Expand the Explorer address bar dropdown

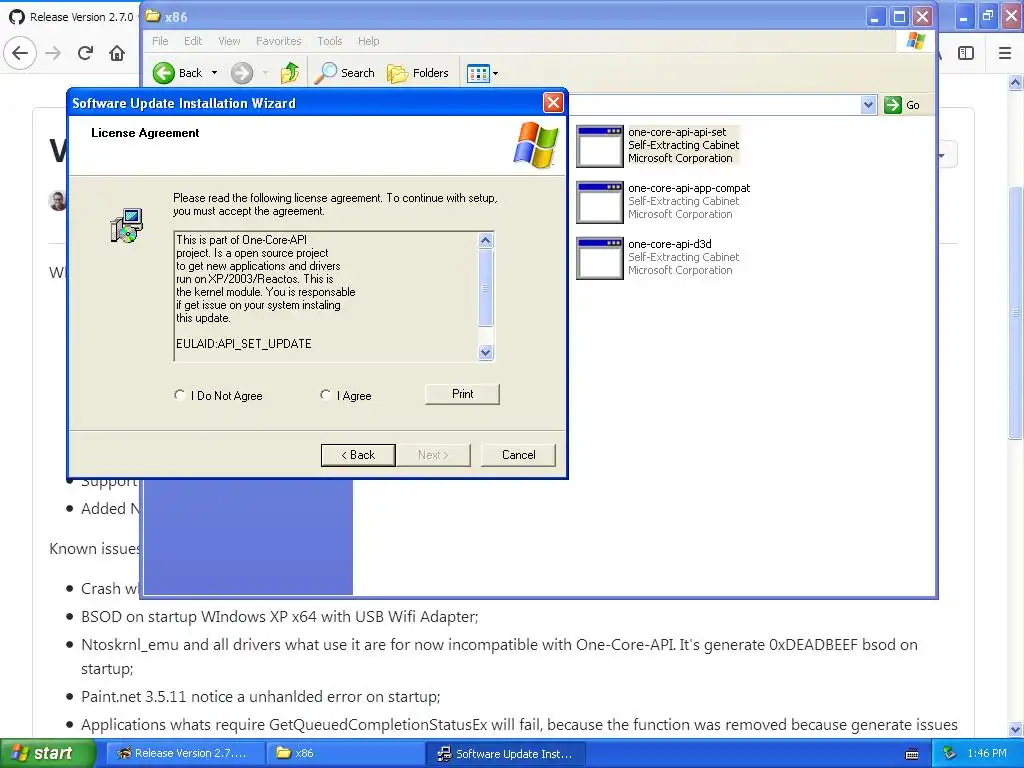(x=868, y=104)
